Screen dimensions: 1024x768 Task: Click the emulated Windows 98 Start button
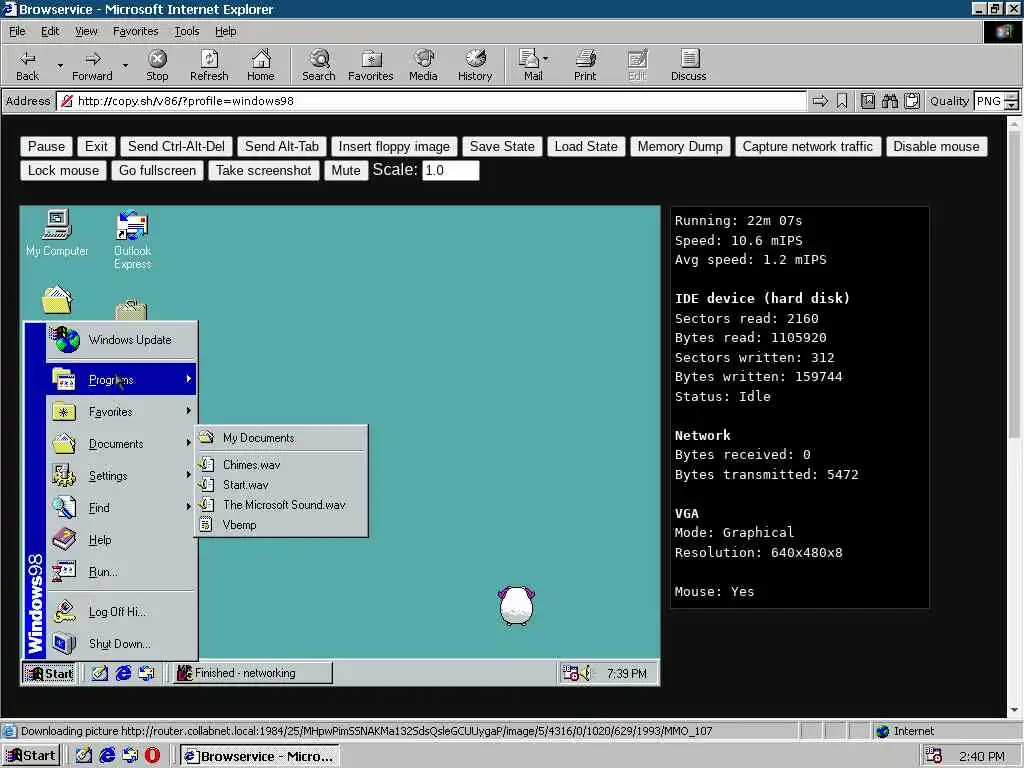pos(49,673)
